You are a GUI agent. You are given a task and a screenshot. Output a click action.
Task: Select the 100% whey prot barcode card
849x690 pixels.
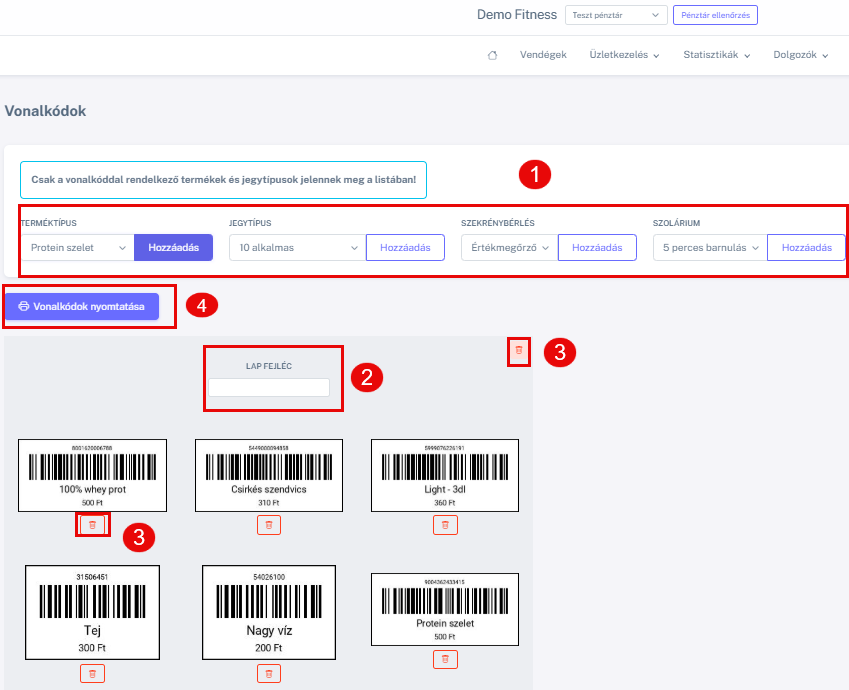tap(93, 476)
